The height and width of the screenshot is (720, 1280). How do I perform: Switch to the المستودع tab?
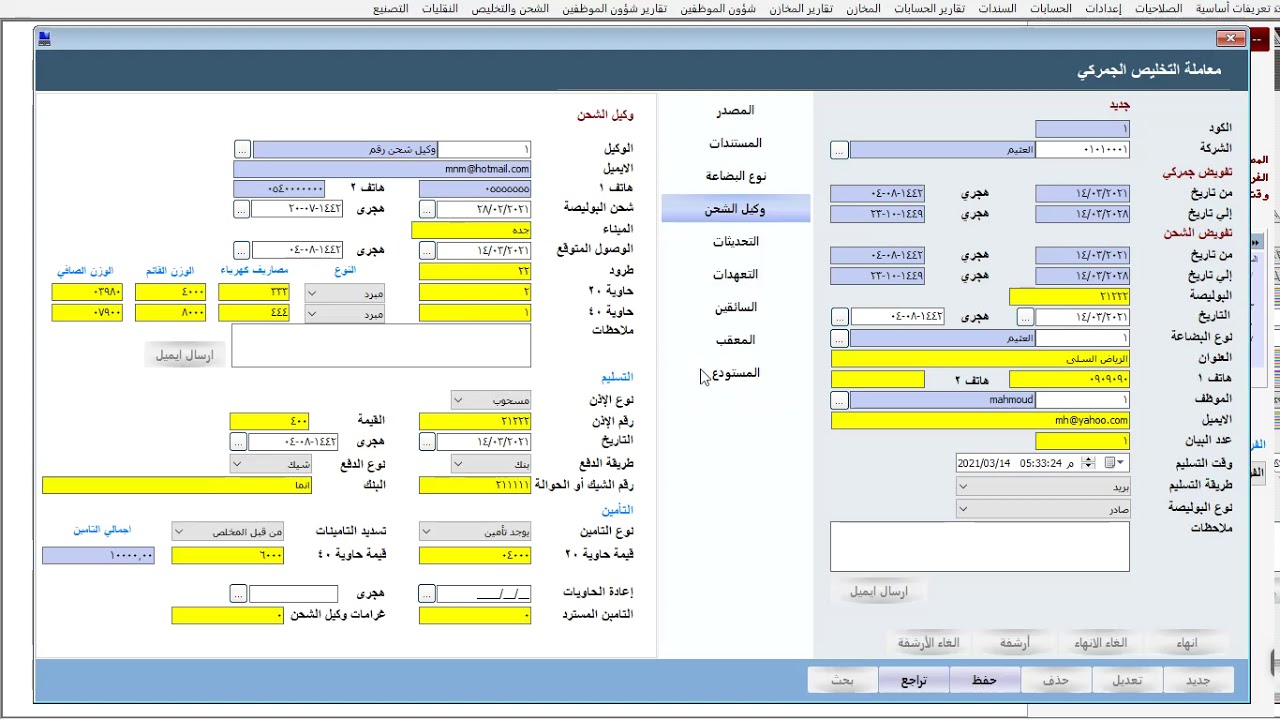point(735,373)
